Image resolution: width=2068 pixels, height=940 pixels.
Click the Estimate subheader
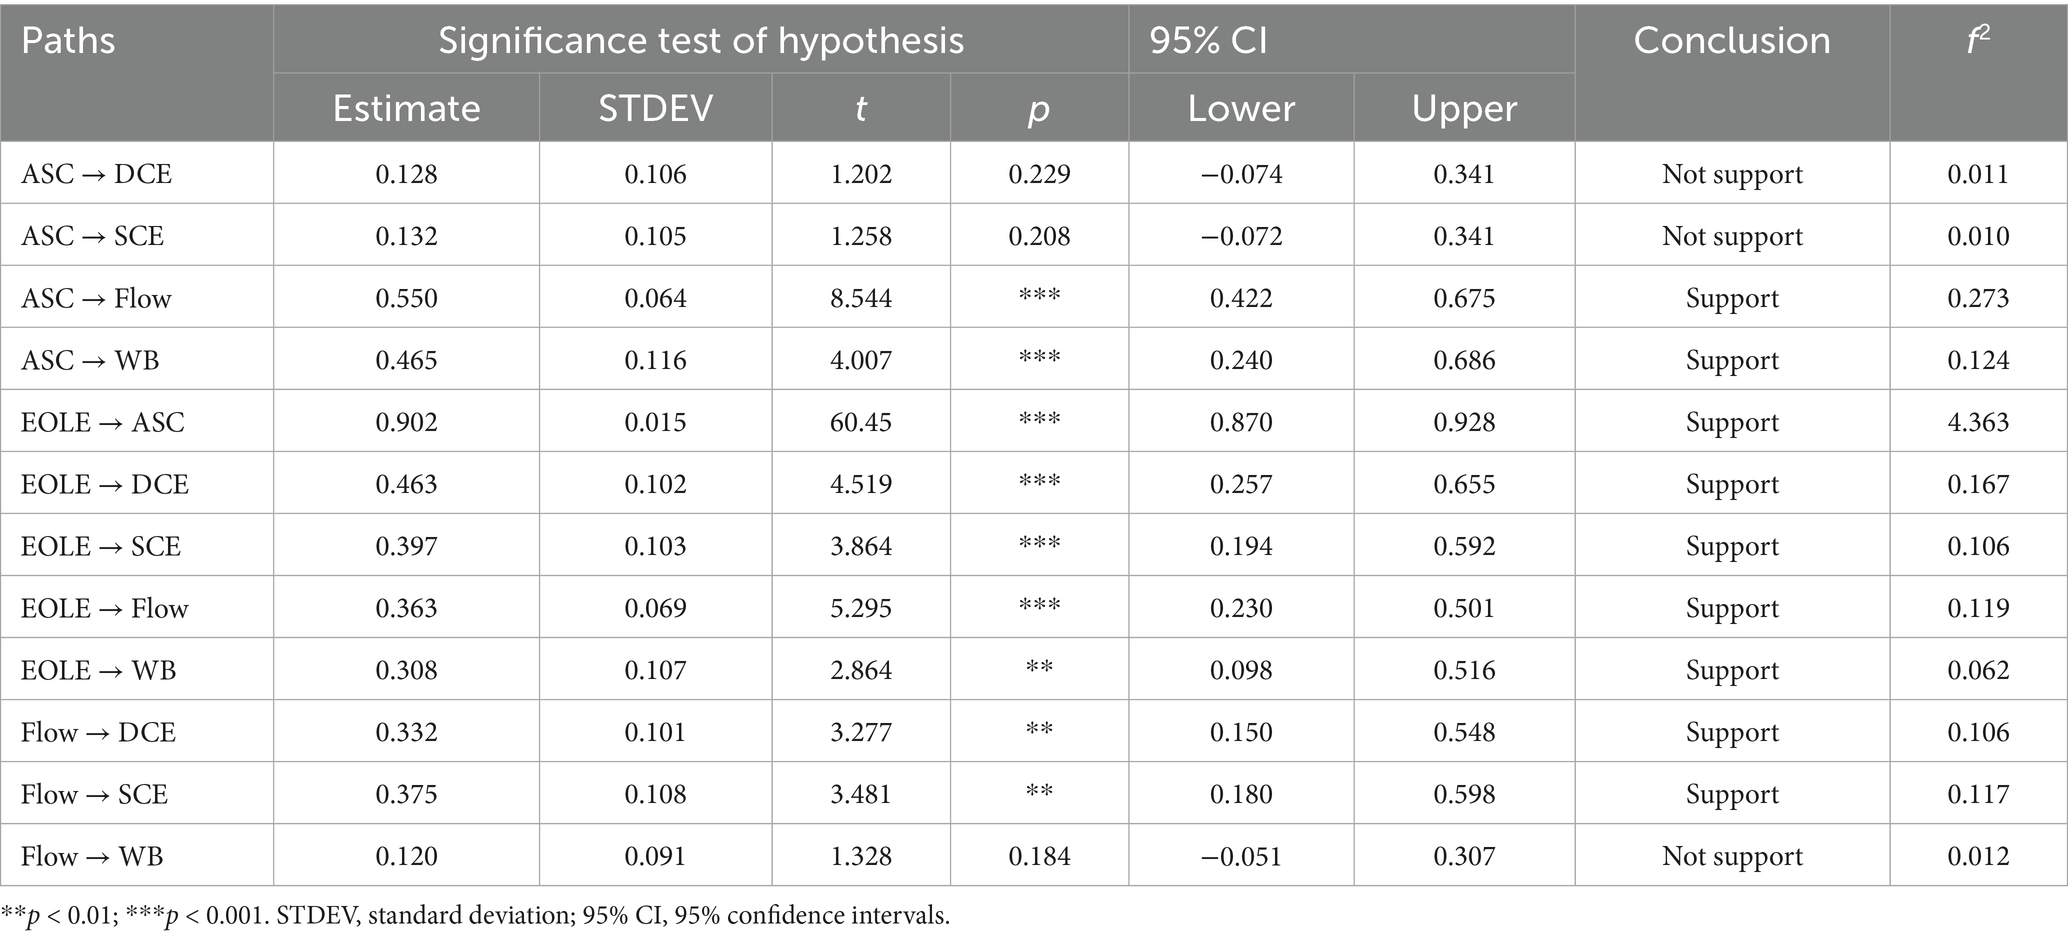coord(406,108)
